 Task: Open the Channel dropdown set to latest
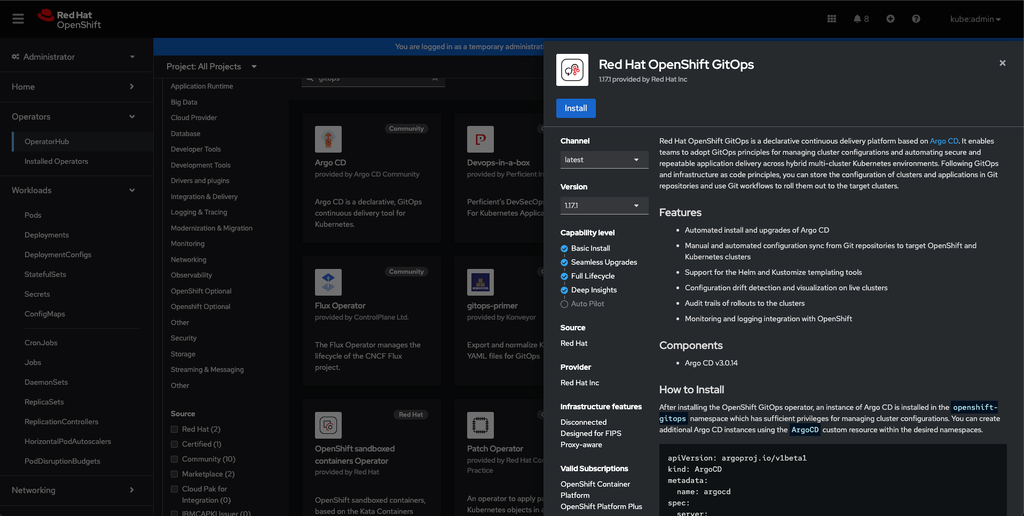[605, 160]
